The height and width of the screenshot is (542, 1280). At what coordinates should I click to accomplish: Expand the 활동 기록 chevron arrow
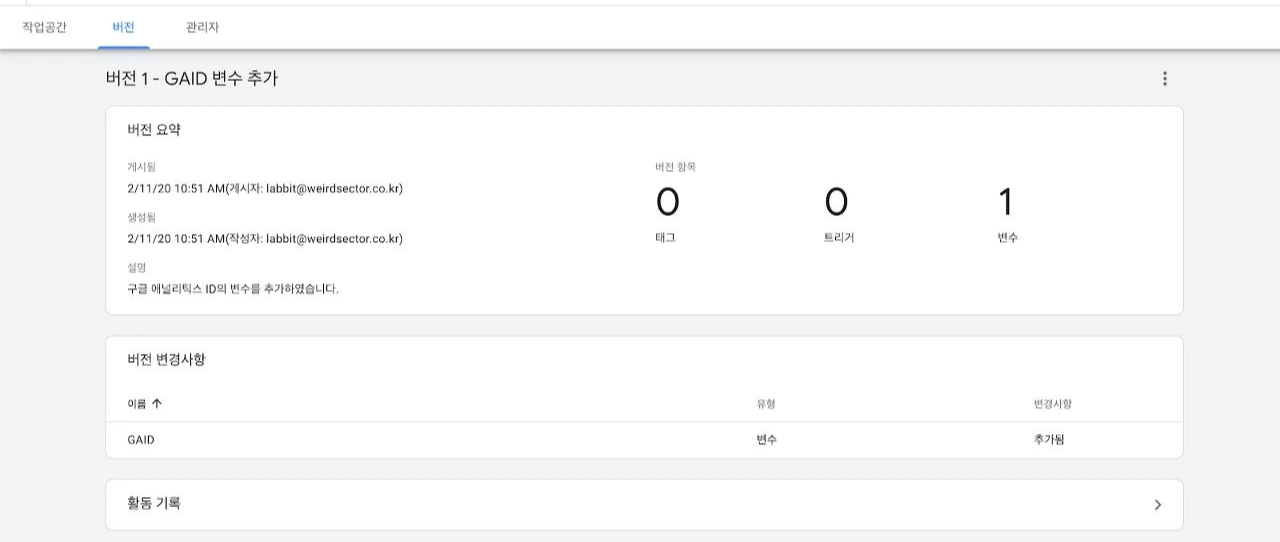[1158, 505]
